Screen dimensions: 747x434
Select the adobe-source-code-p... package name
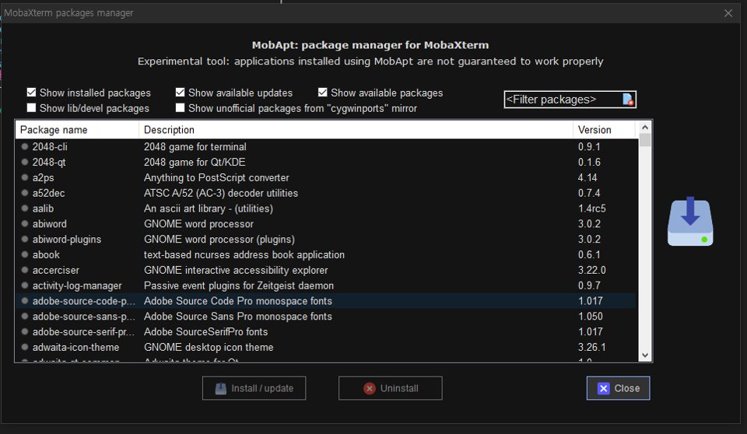click(83, 301)
